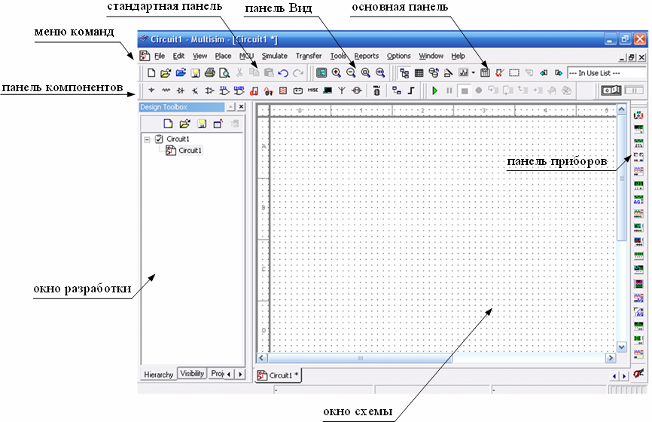The width and height of the screenshot is (652, 422).
Task: Close the Design Toolbox panel
Action: coord(241,107)
